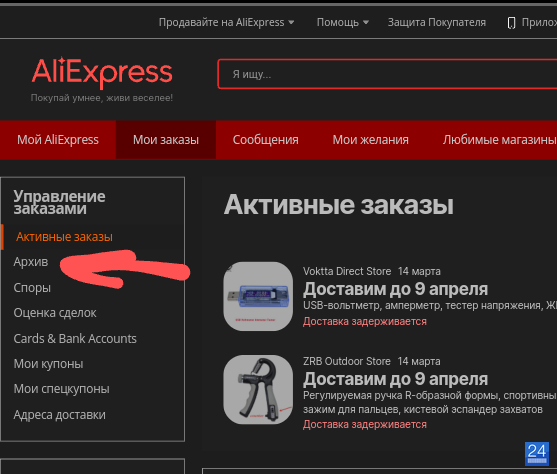Select Оценка сделок in sidebar
This screenshot has height=474, width=557.
click(55, 313)
